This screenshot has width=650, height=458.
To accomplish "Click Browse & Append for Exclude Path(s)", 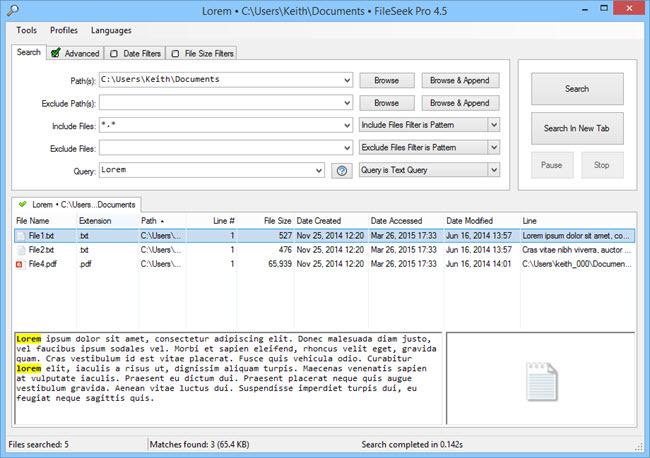I will pos(460,103).
